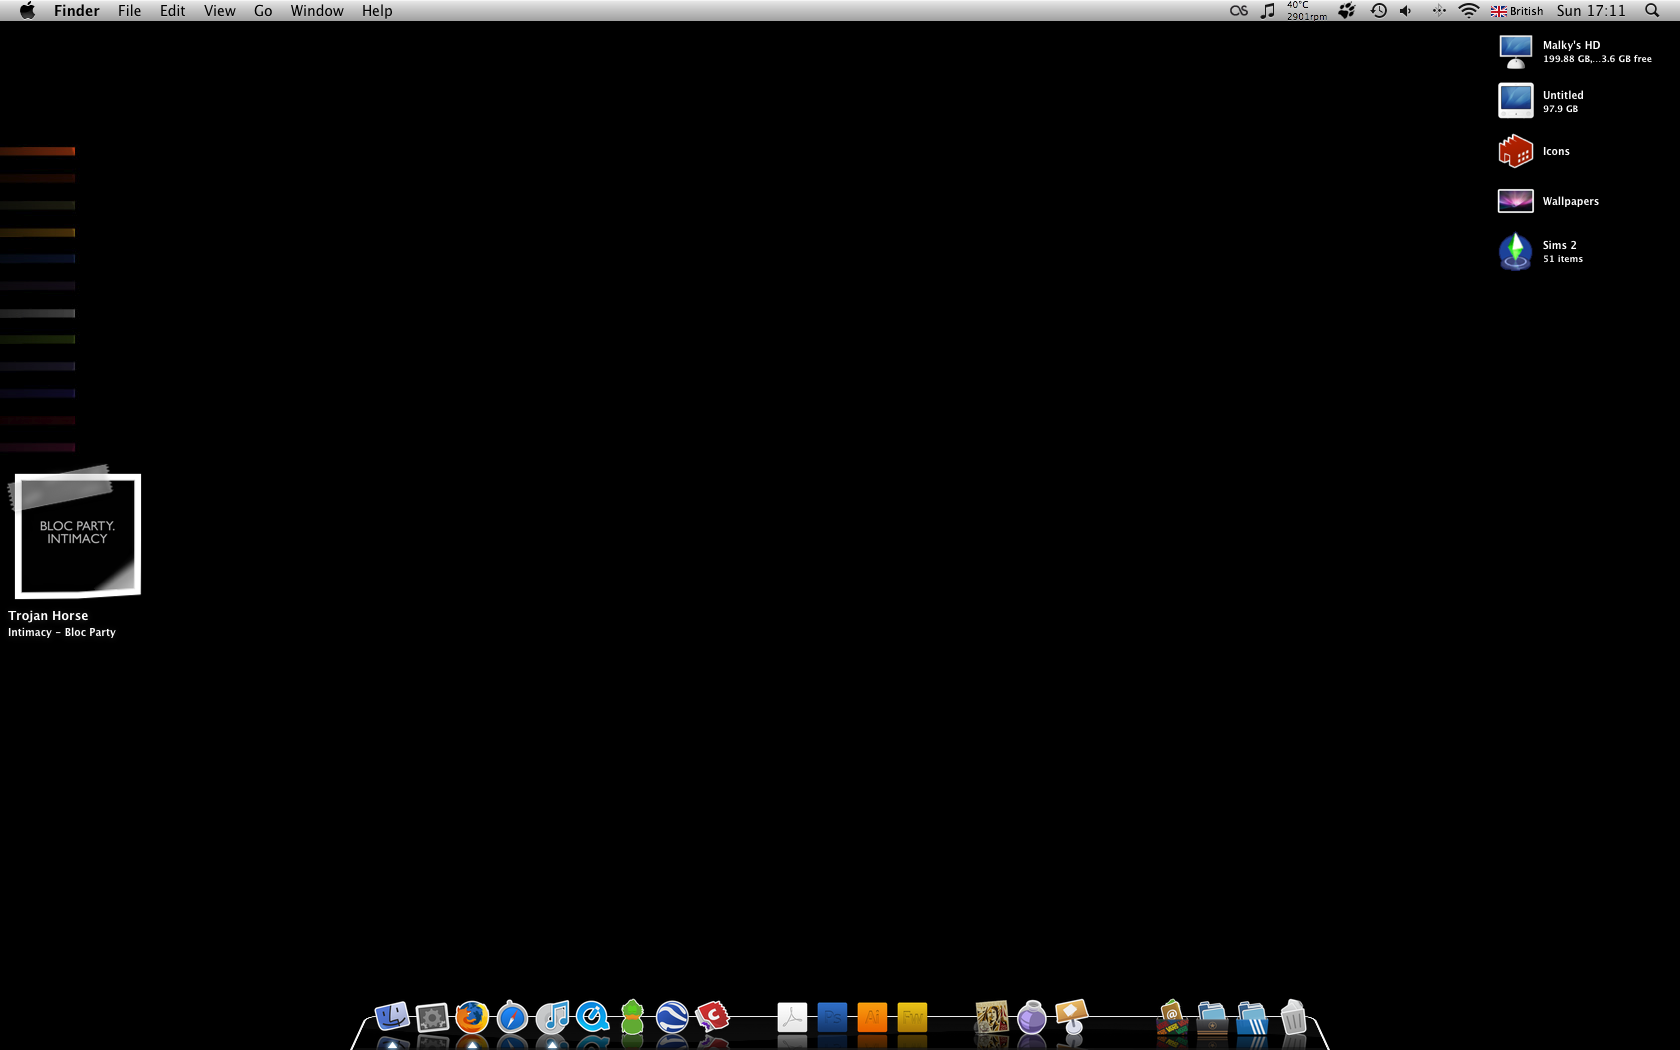The width and height of the screenshot is (1680, 1050).
Task: Mute audio via the menu bar speaker
Action: tap(1406, 11)
